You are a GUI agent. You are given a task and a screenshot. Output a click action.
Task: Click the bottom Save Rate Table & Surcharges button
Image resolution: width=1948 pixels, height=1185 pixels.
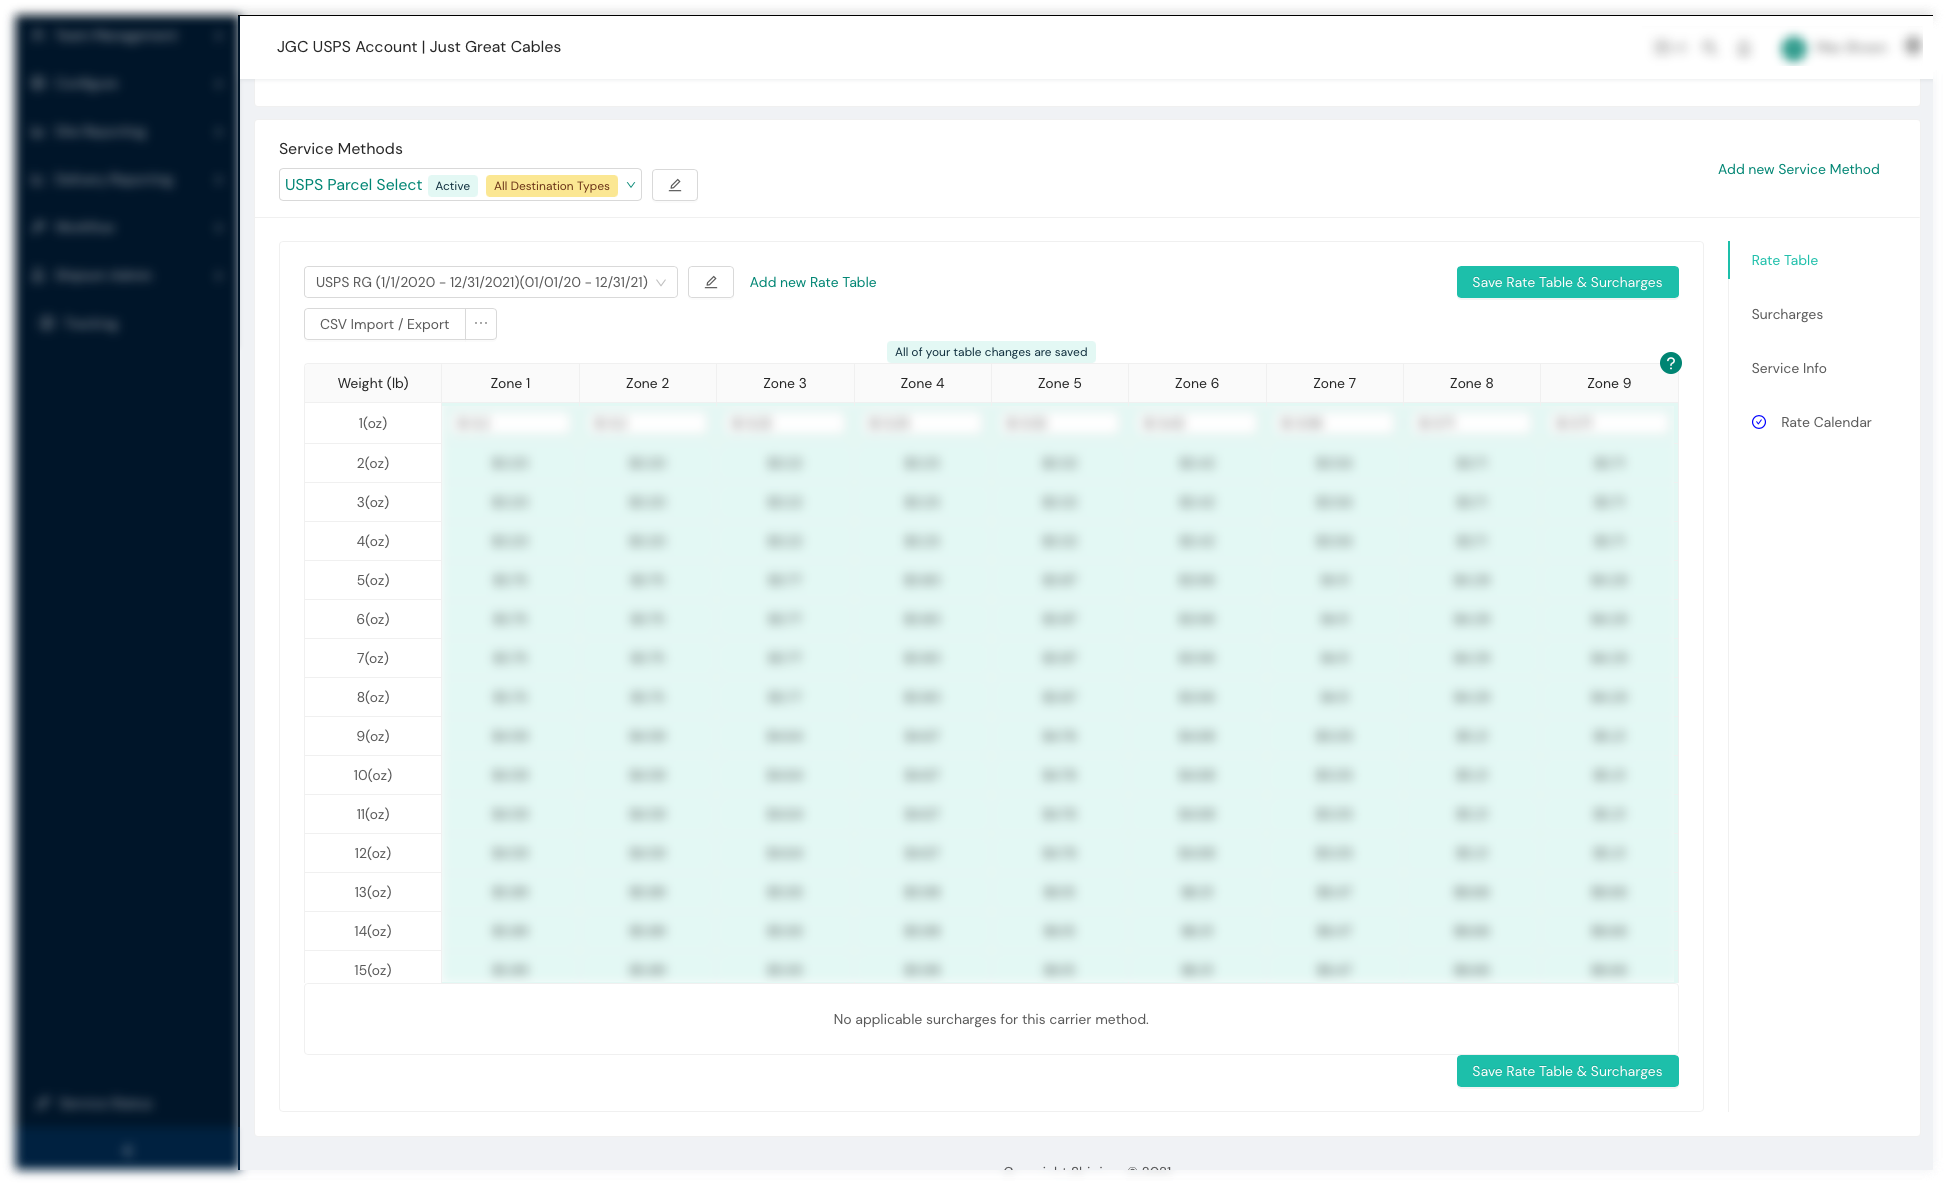(x=1566, y=1071)
